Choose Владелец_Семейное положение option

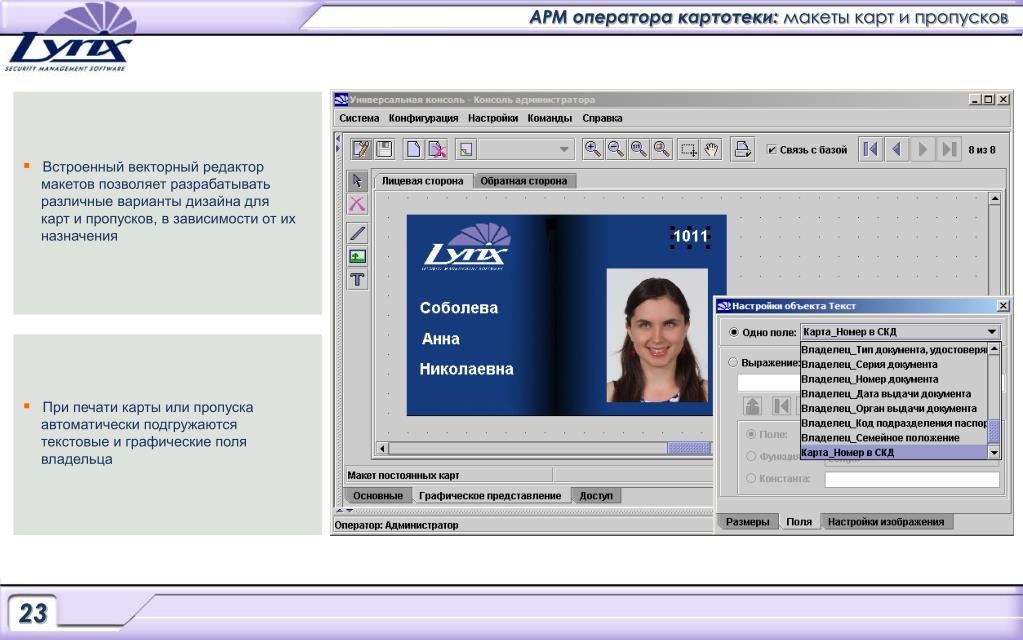(x=894, y=438)
